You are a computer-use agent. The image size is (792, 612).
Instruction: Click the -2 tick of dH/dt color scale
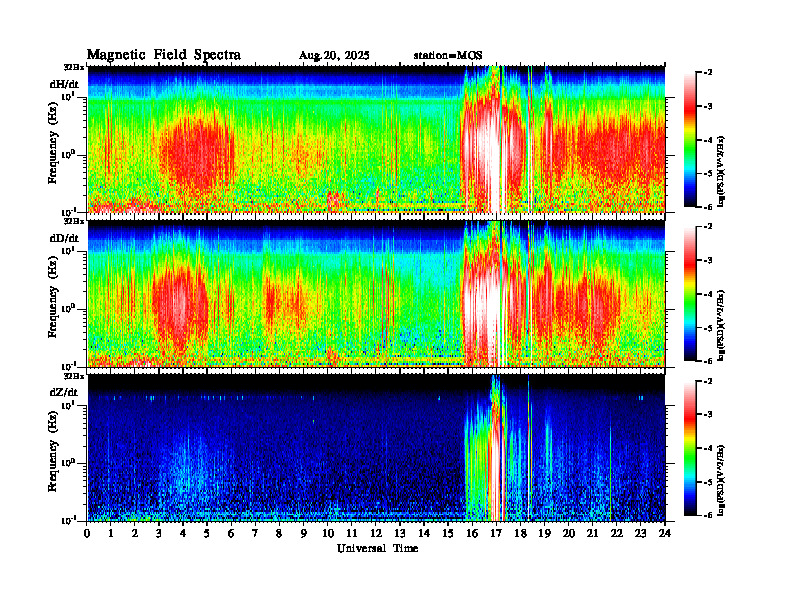[709, 73]
